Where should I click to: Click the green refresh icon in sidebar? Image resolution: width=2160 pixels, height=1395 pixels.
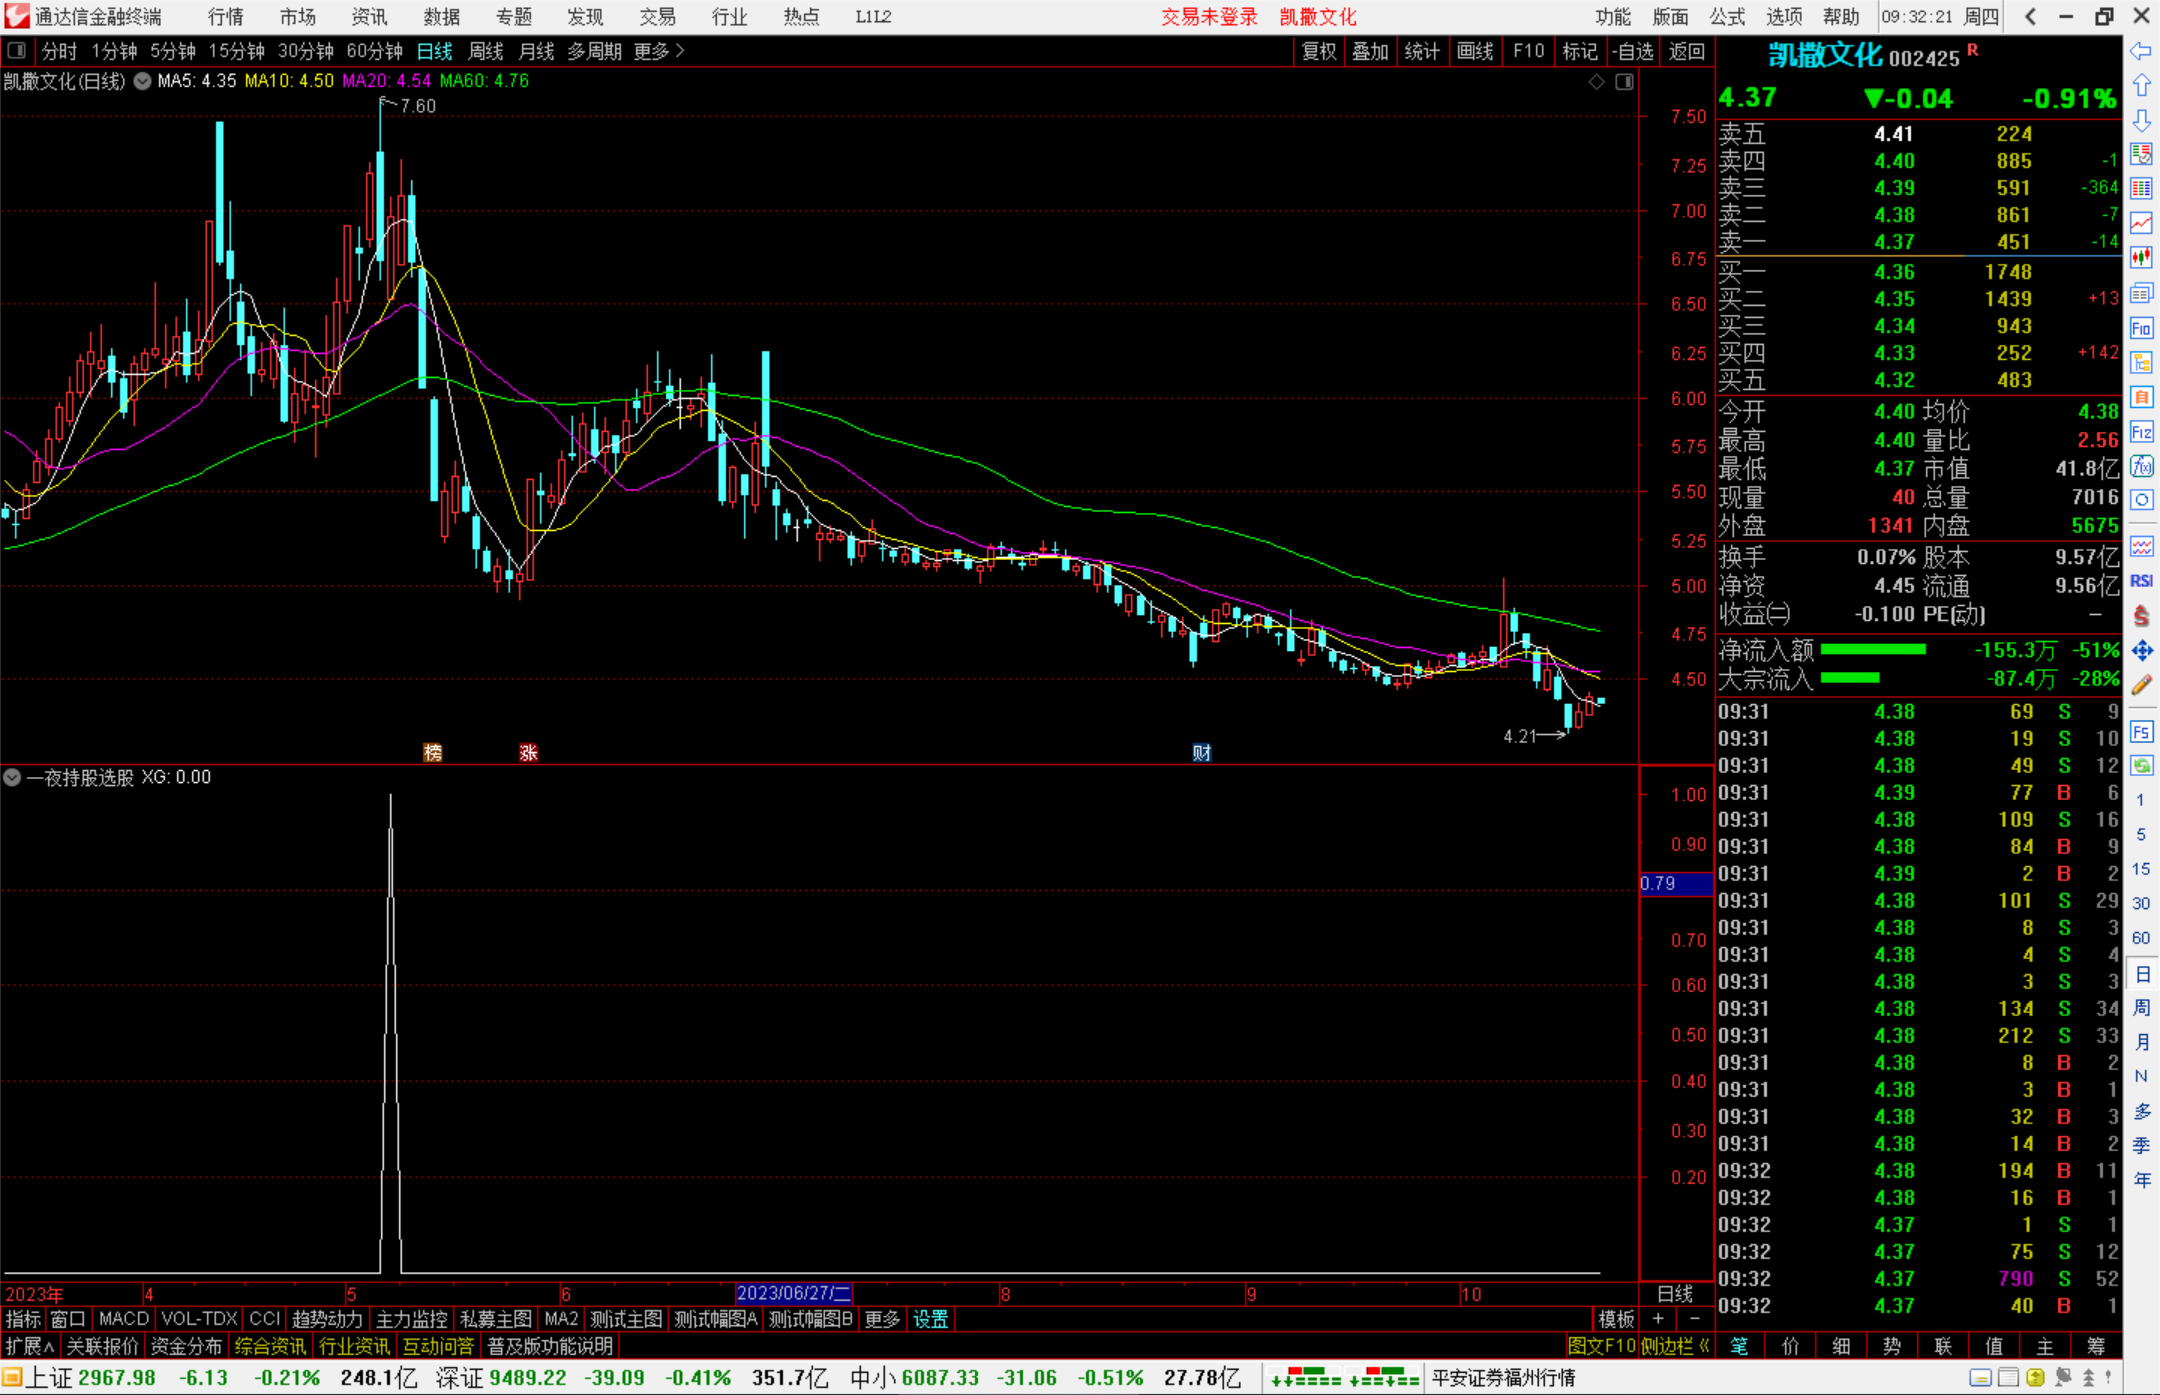click(2141, 766)
